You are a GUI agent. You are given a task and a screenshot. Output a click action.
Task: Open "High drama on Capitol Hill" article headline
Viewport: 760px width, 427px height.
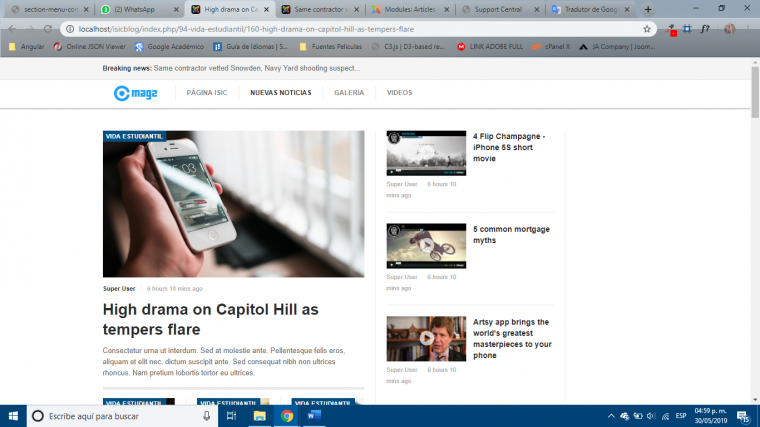click(210, 319)
